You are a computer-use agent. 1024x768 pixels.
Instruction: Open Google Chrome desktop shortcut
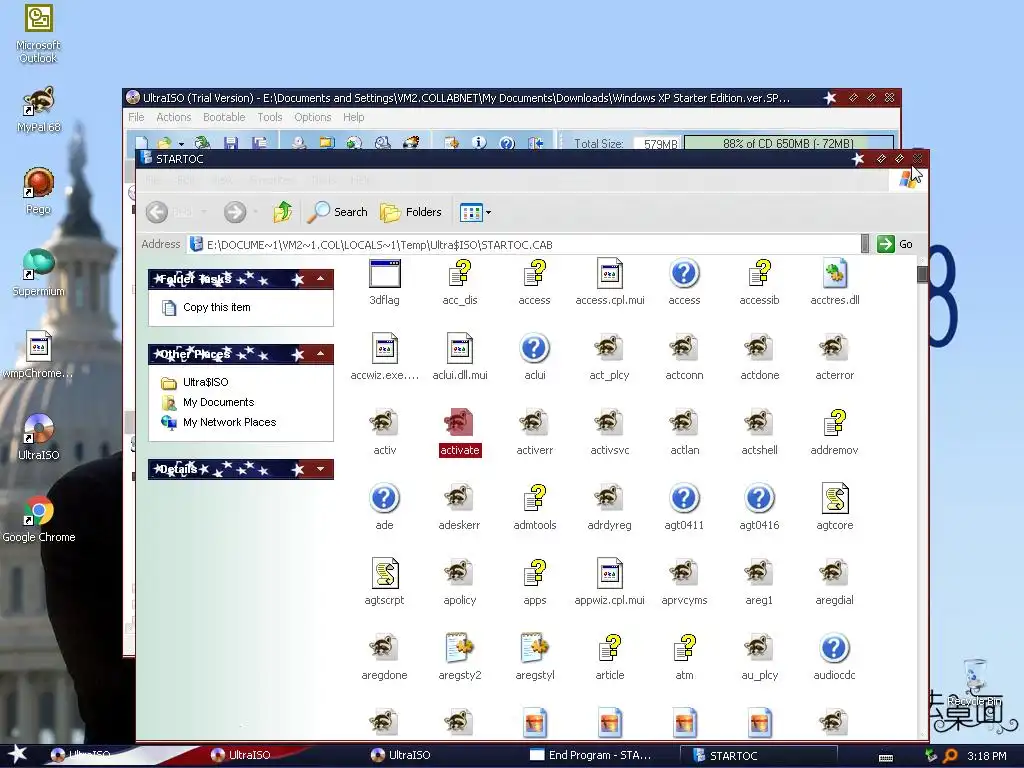[x=39, y=520]
